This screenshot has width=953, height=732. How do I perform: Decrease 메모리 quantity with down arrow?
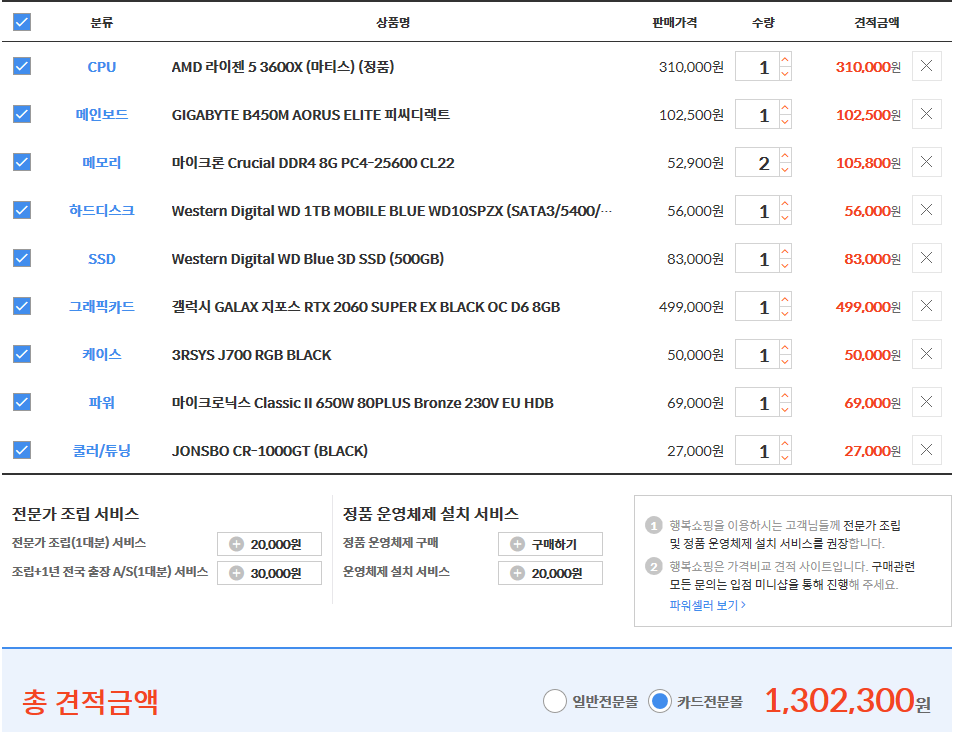(785, 170)
